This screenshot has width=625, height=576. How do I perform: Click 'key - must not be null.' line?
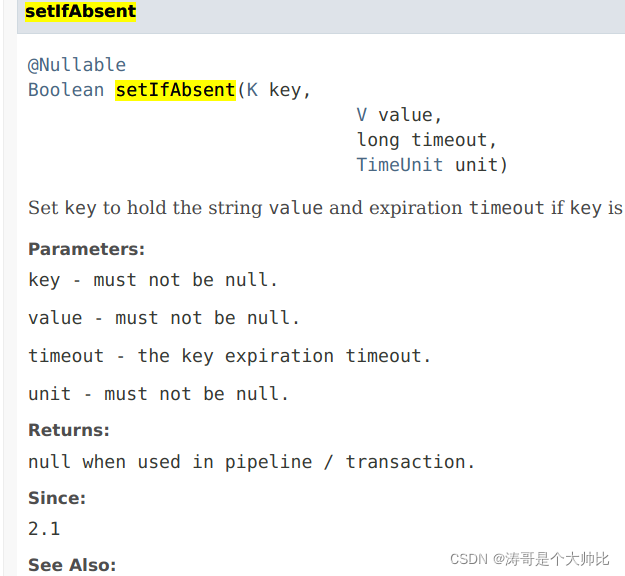[153, 280]
